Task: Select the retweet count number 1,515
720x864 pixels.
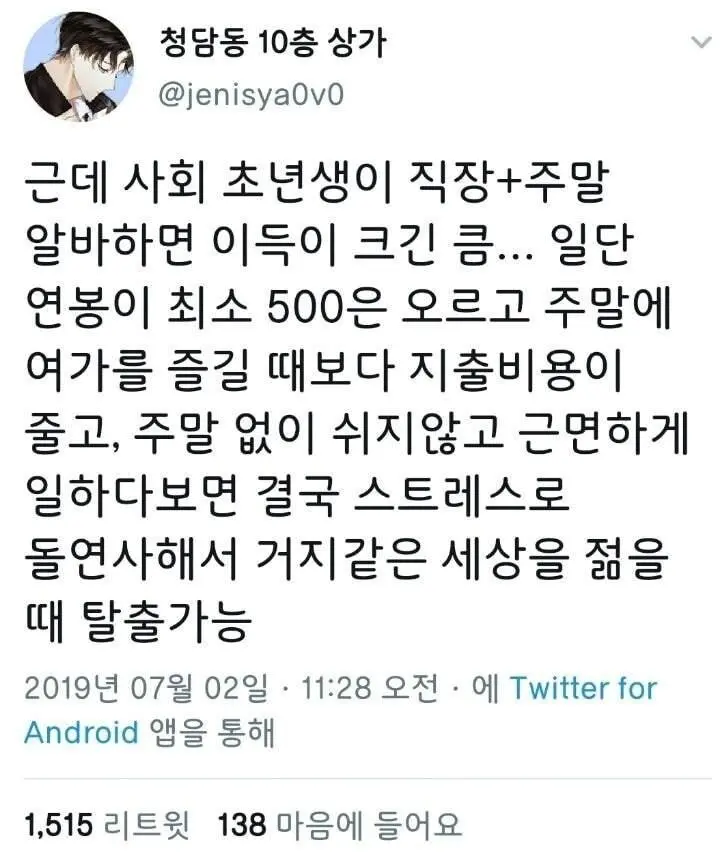Action: click(x=58, y=825)
